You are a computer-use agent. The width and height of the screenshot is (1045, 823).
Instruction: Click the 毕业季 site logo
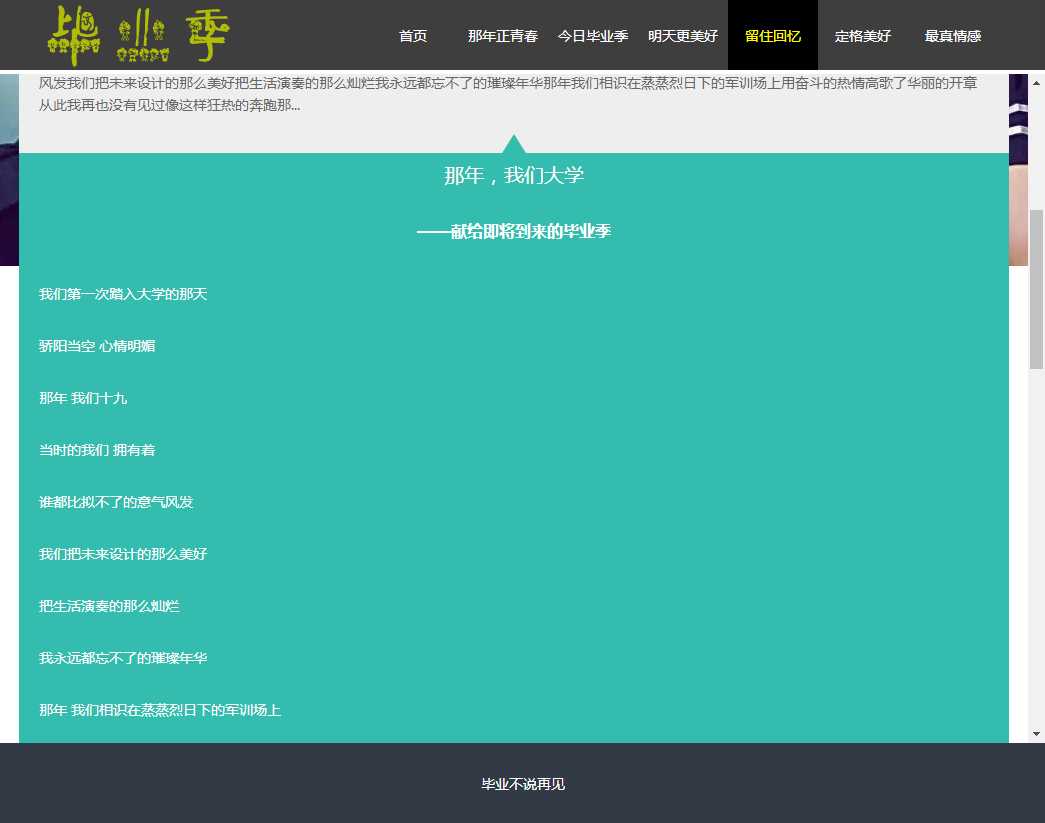(138, 36)
